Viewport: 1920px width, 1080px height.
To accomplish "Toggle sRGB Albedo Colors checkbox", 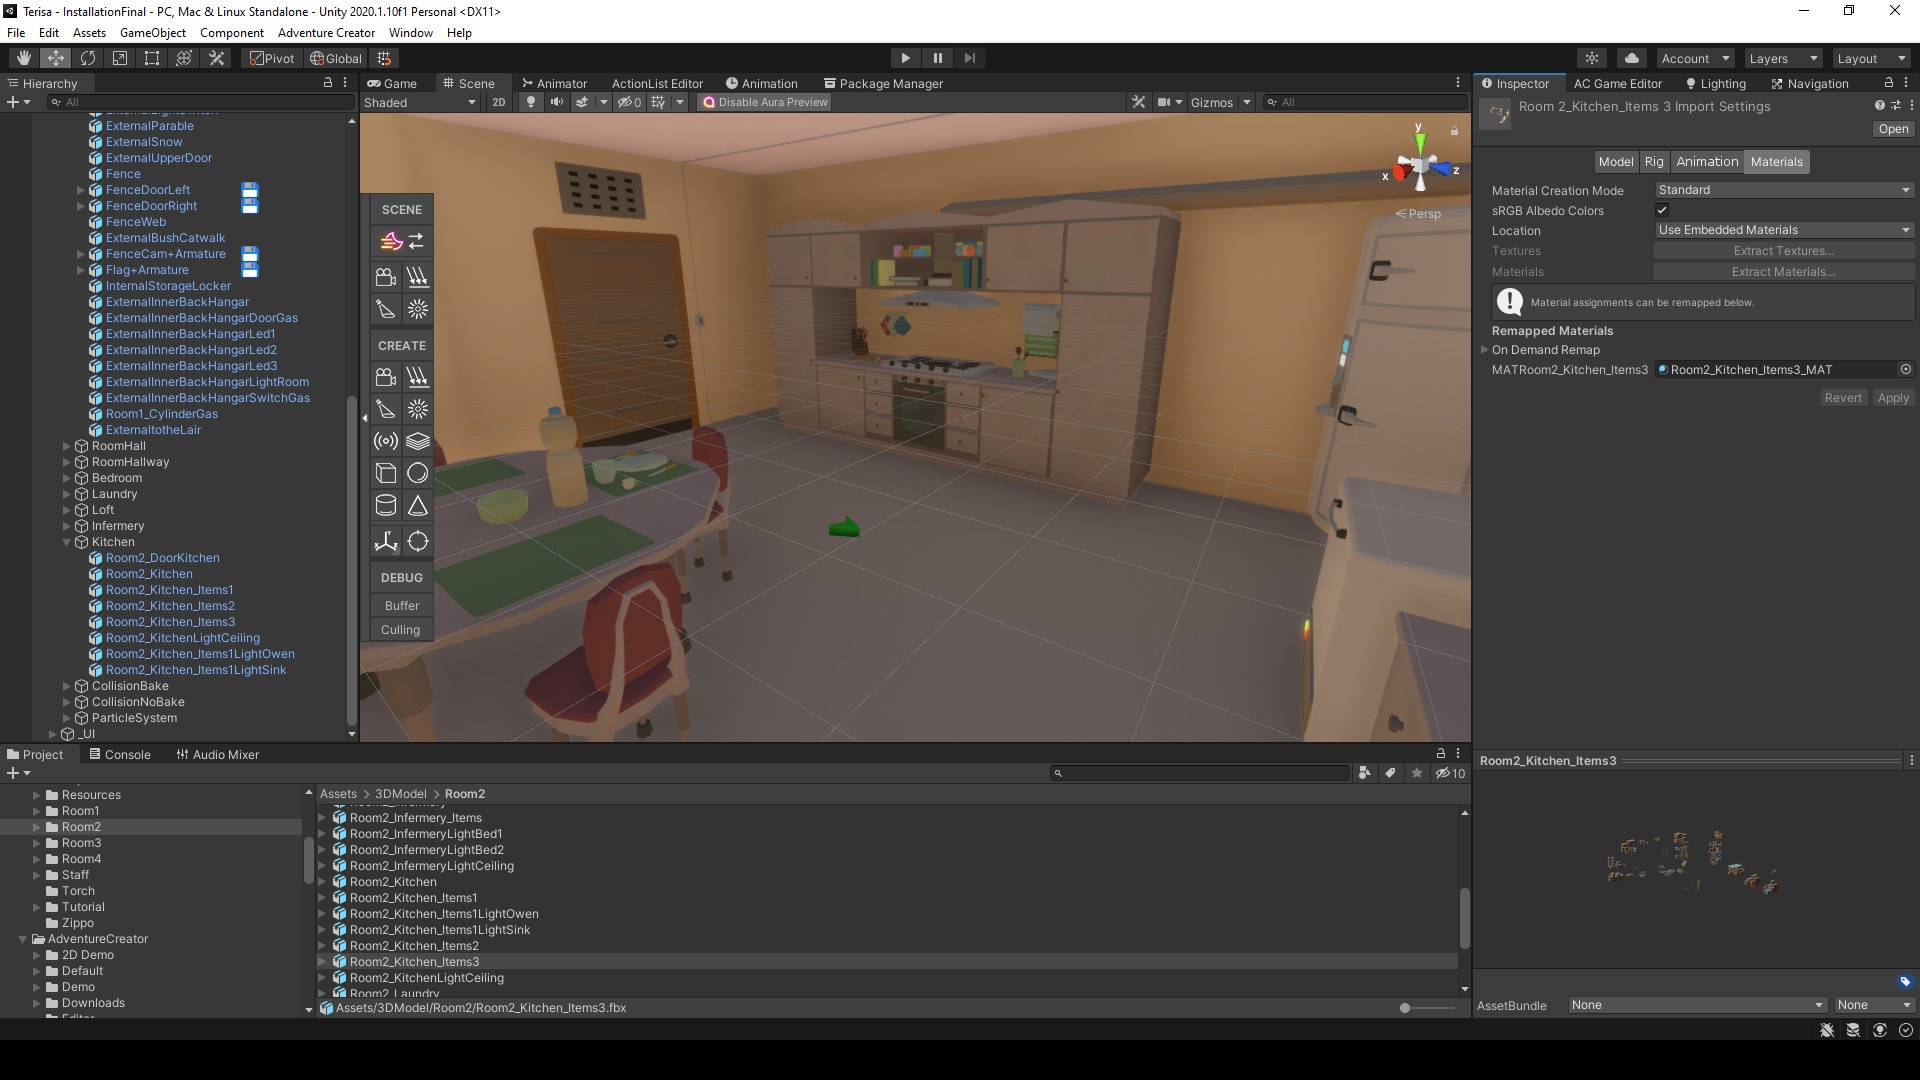I will pyautogui.click(x=1662, y=210).
